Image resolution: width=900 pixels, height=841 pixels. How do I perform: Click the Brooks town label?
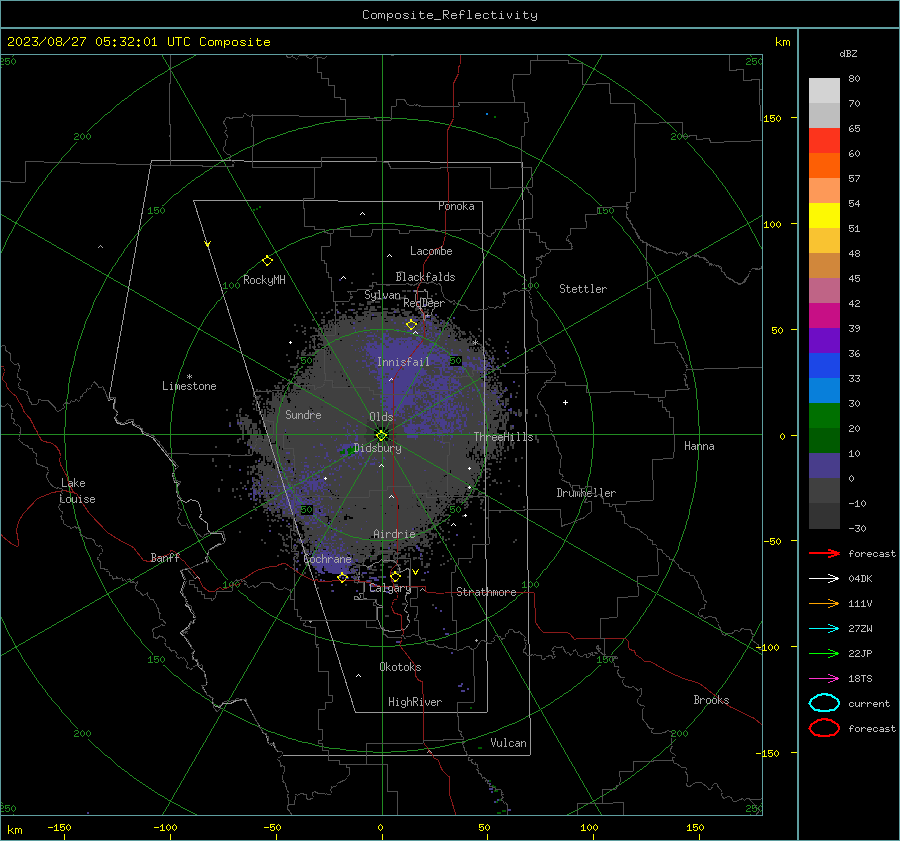[x=711, y=700]
